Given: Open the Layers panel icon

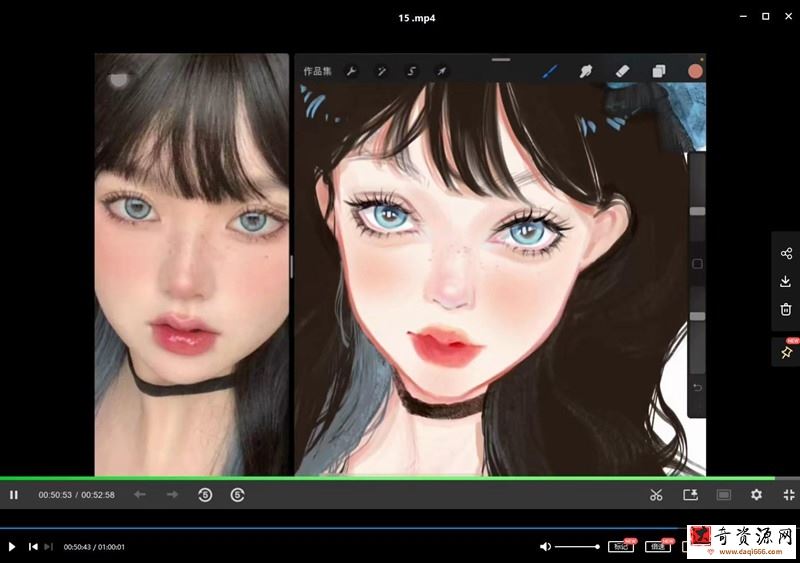Looking at the screenshot, I should click(x=659, y=71).
